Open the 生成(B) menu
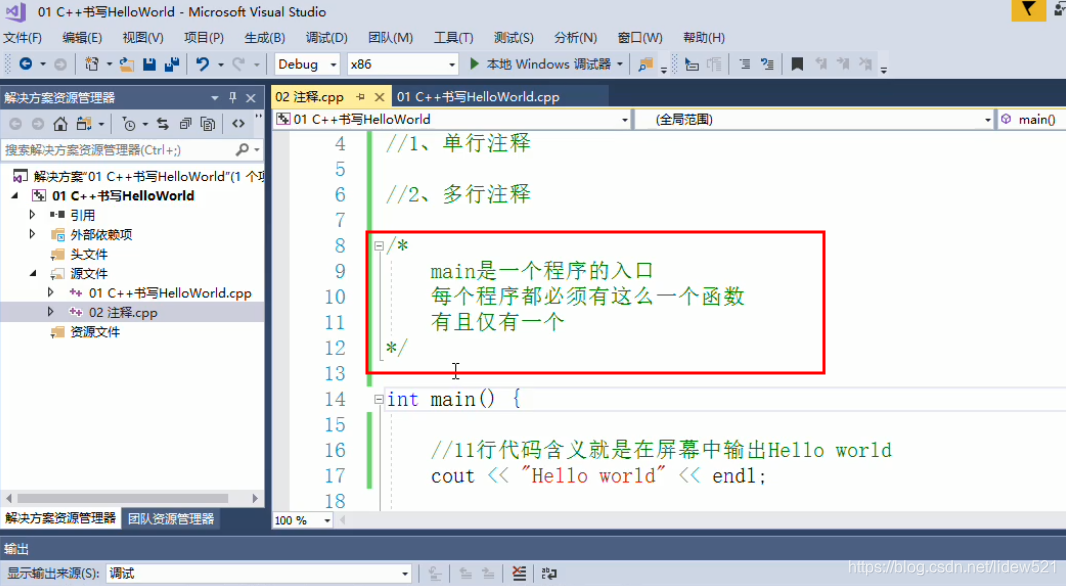This screenshot has height=586, width=1066. 264,38
